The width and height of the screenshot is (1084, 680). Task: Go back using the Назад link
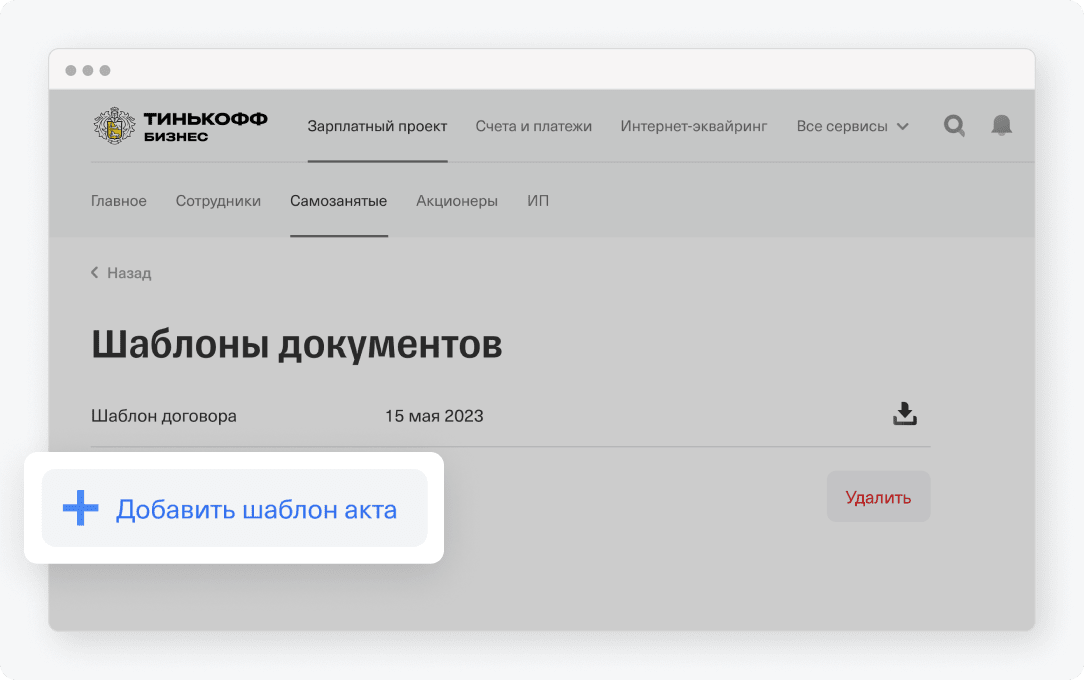[121, 273]
